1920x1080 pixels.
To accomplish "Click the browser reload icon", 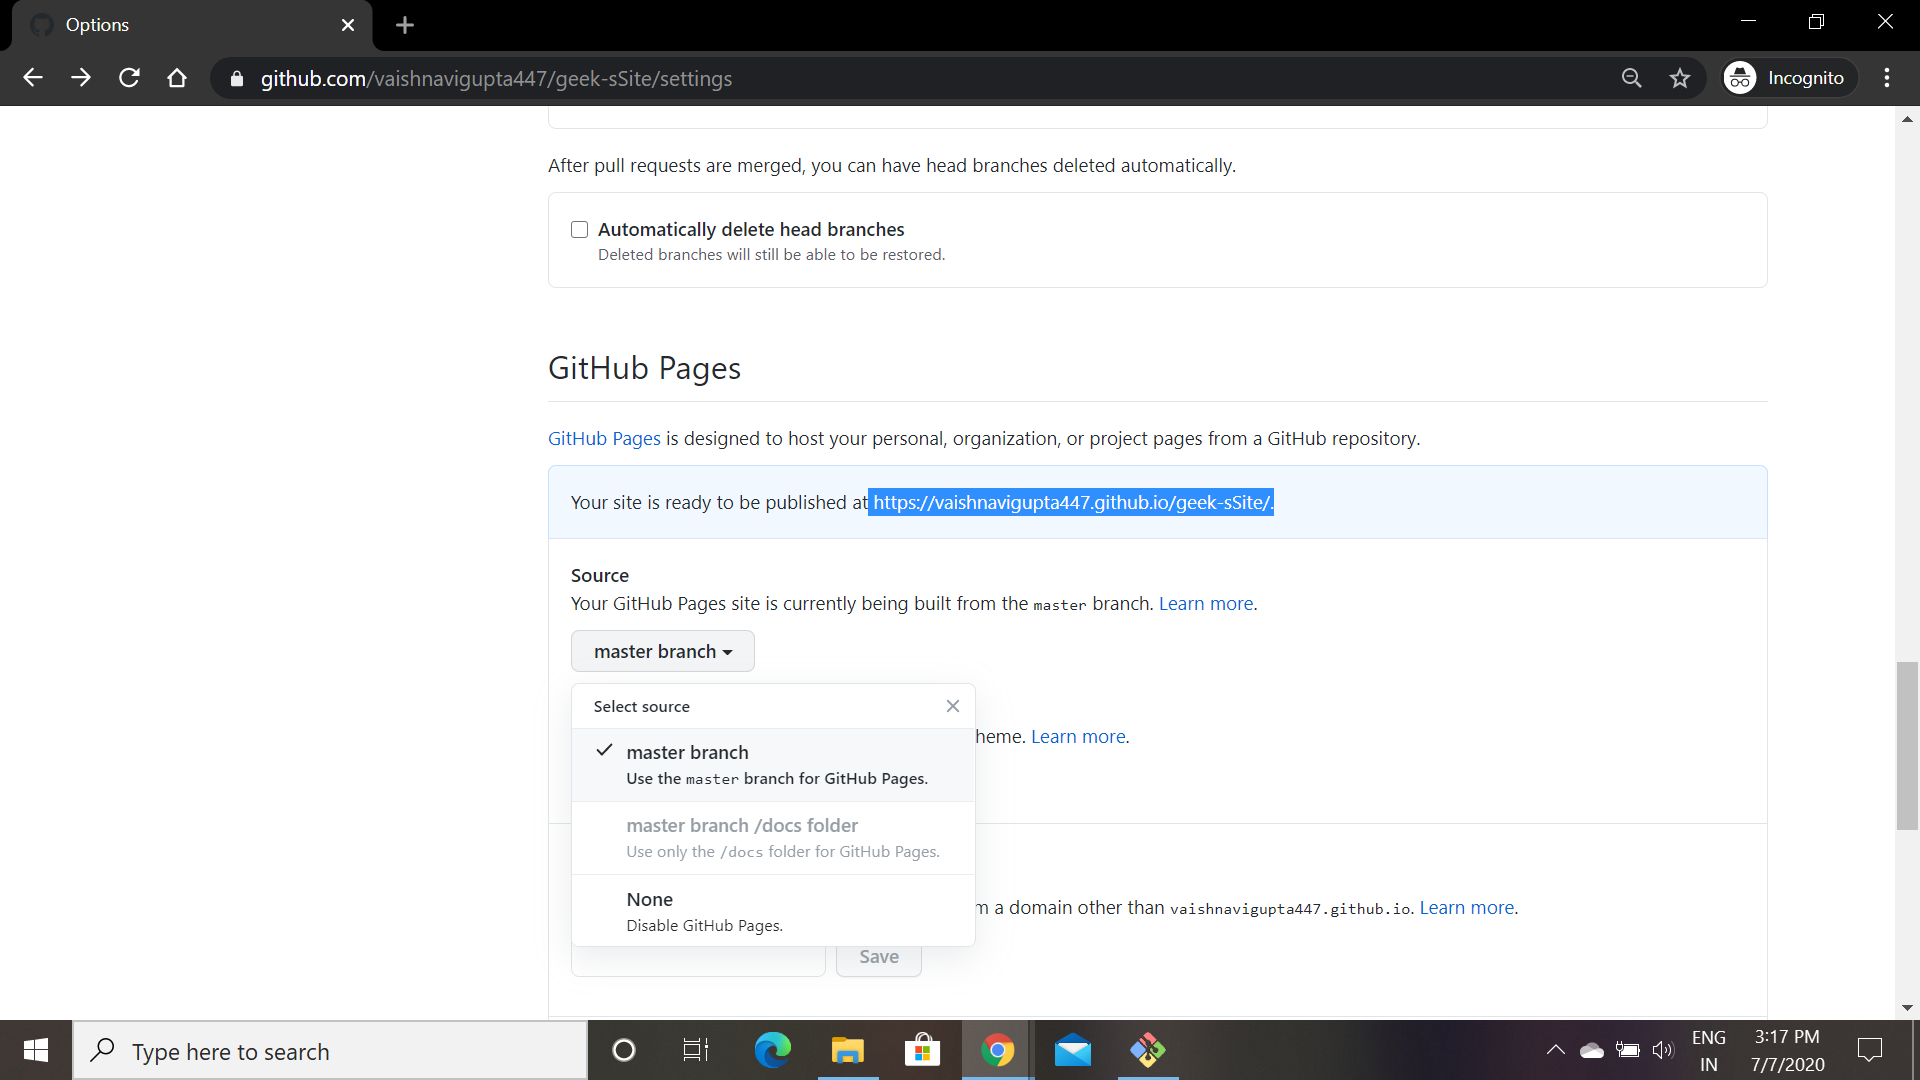I will tap(129, 78).
